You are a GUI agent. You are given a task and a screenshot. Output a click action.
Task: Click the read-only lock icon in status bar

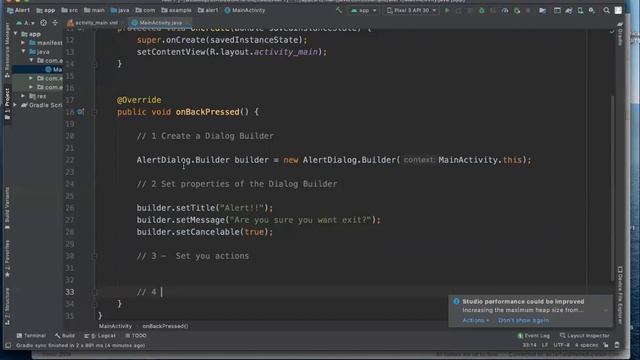tap(606, 345)
